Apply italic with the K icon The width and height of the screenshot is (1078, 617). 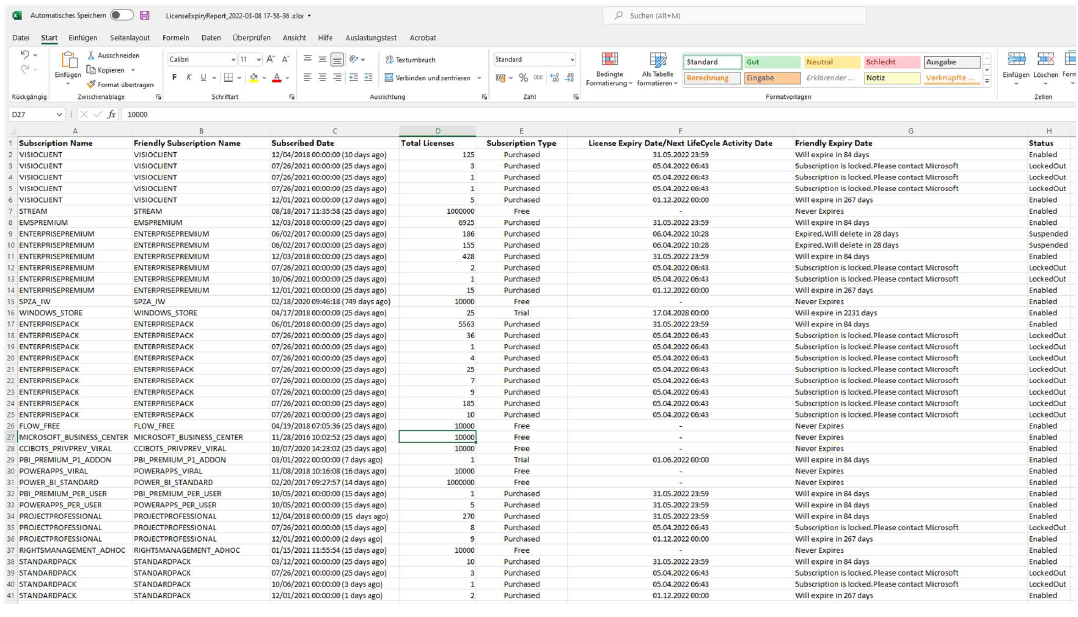coord(189,78)
